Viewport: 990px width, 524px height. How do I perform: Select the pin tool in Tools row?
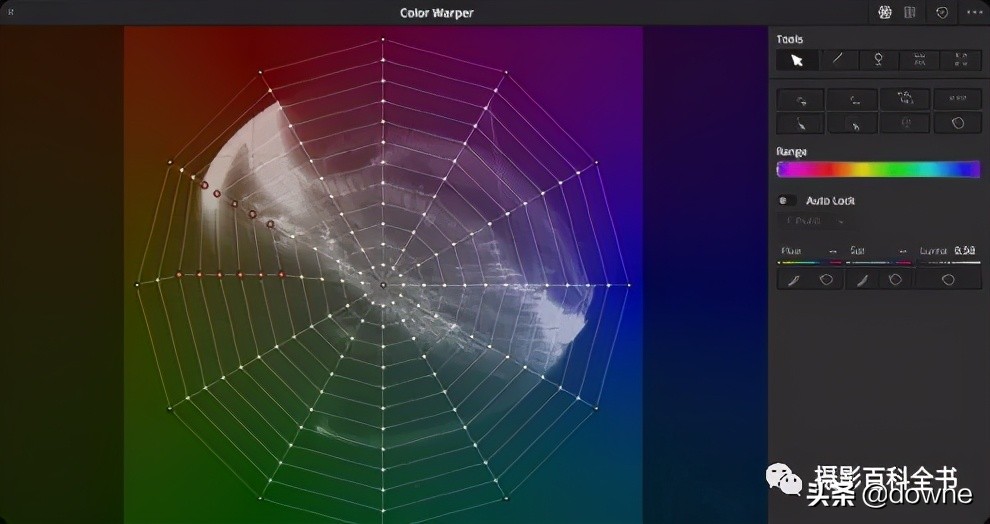(878, 60)
